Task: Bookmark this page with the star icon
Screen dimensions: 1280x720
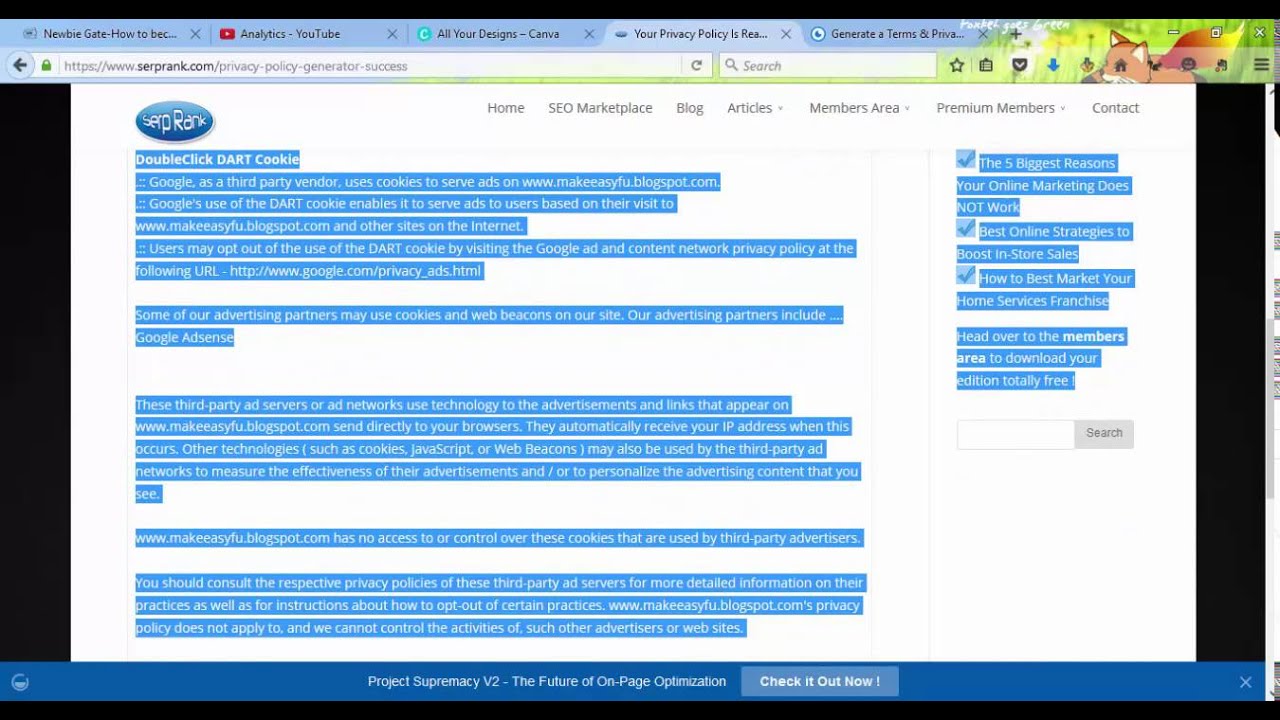Action: point(957,66)
